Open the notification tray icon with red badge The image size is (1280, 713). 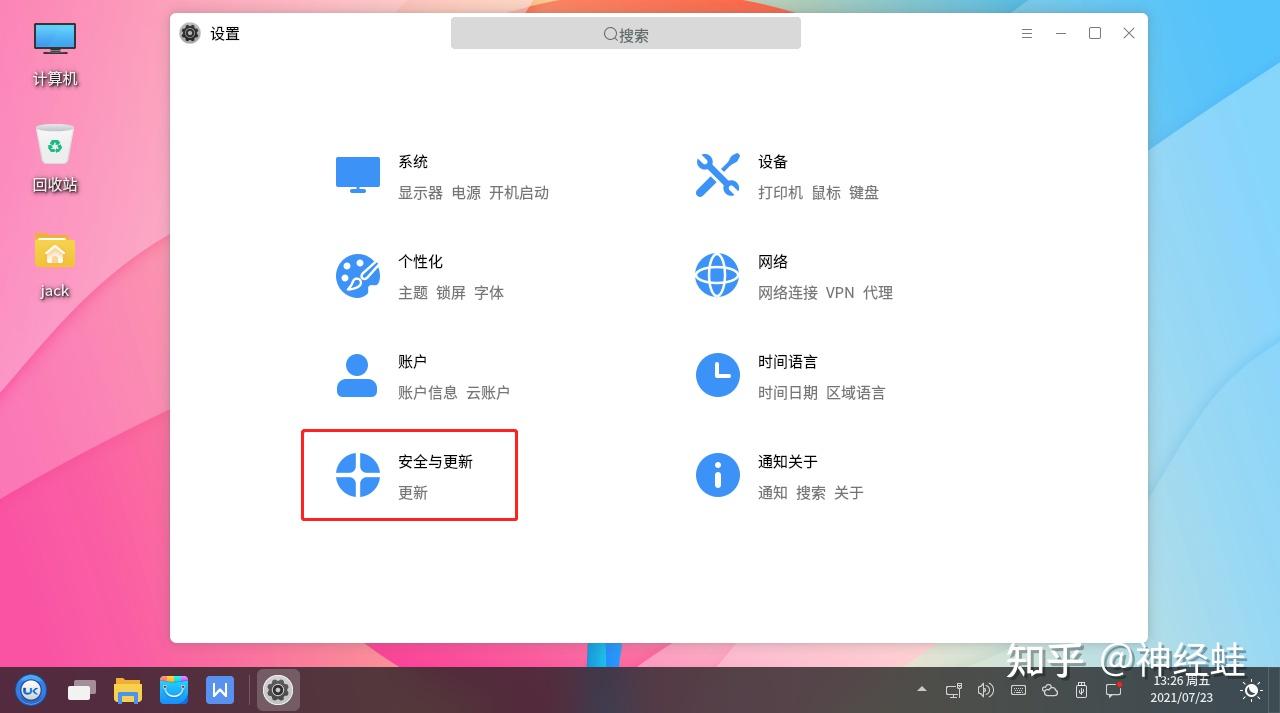click(1114, 688)
